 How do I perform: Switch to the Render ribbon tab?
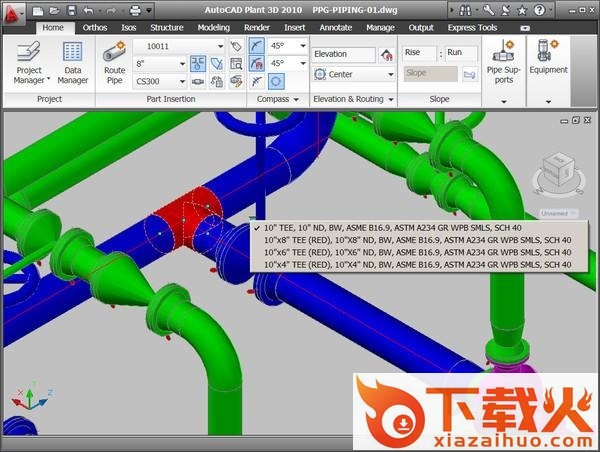point(257,28)
